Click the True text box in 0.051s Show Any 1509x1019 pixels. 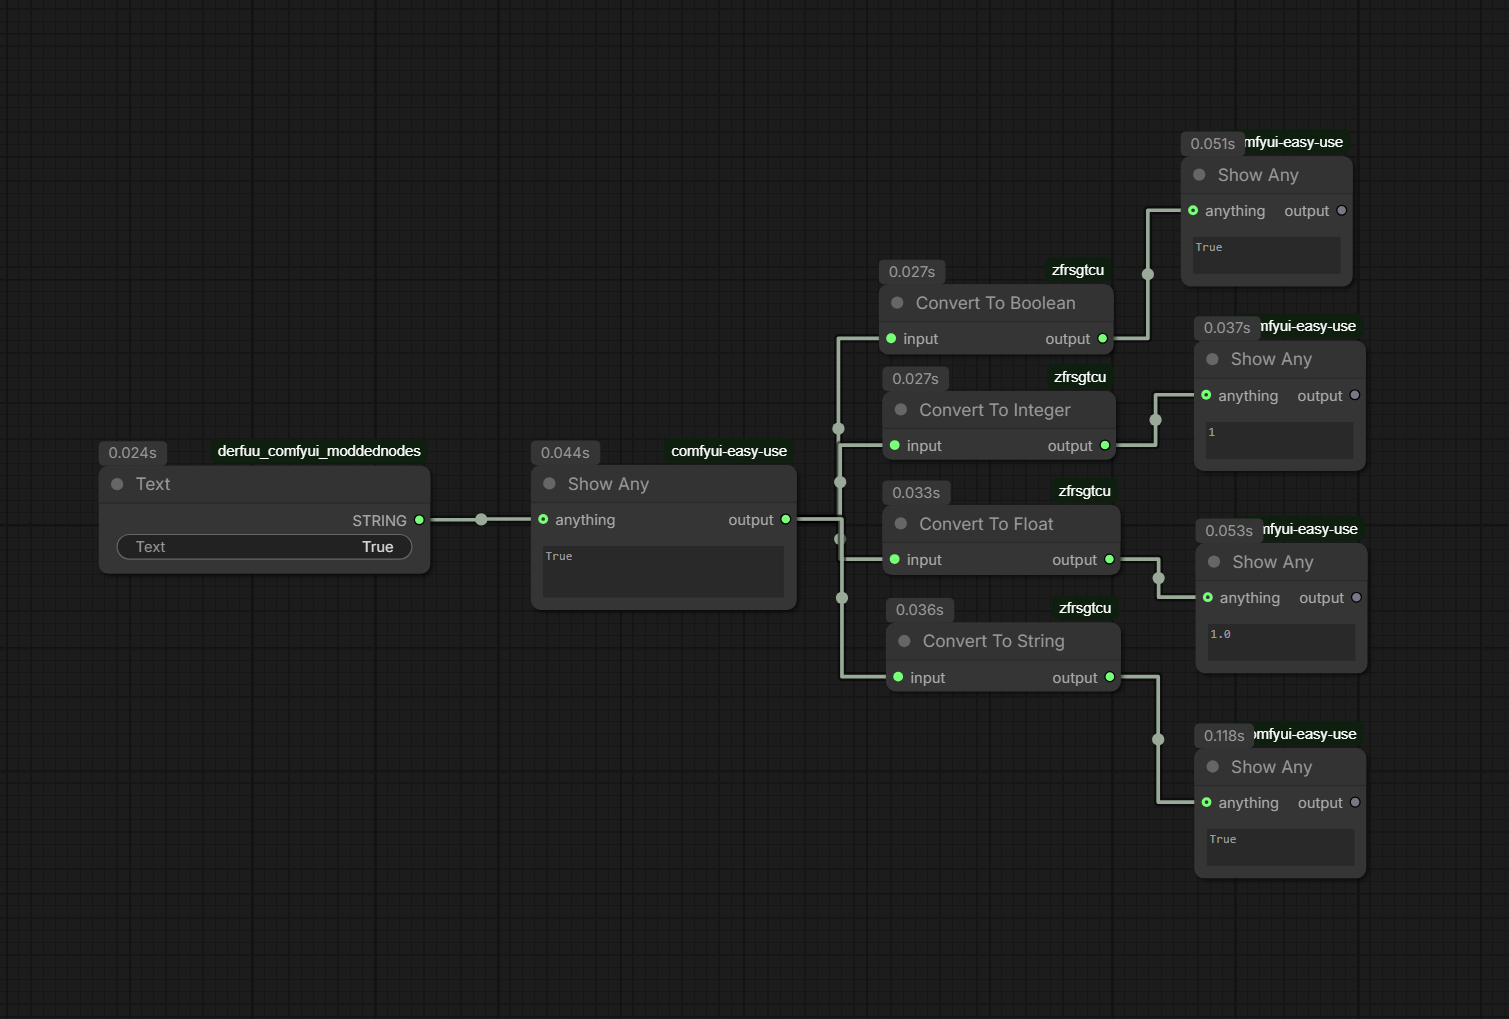pos(1266,255)
